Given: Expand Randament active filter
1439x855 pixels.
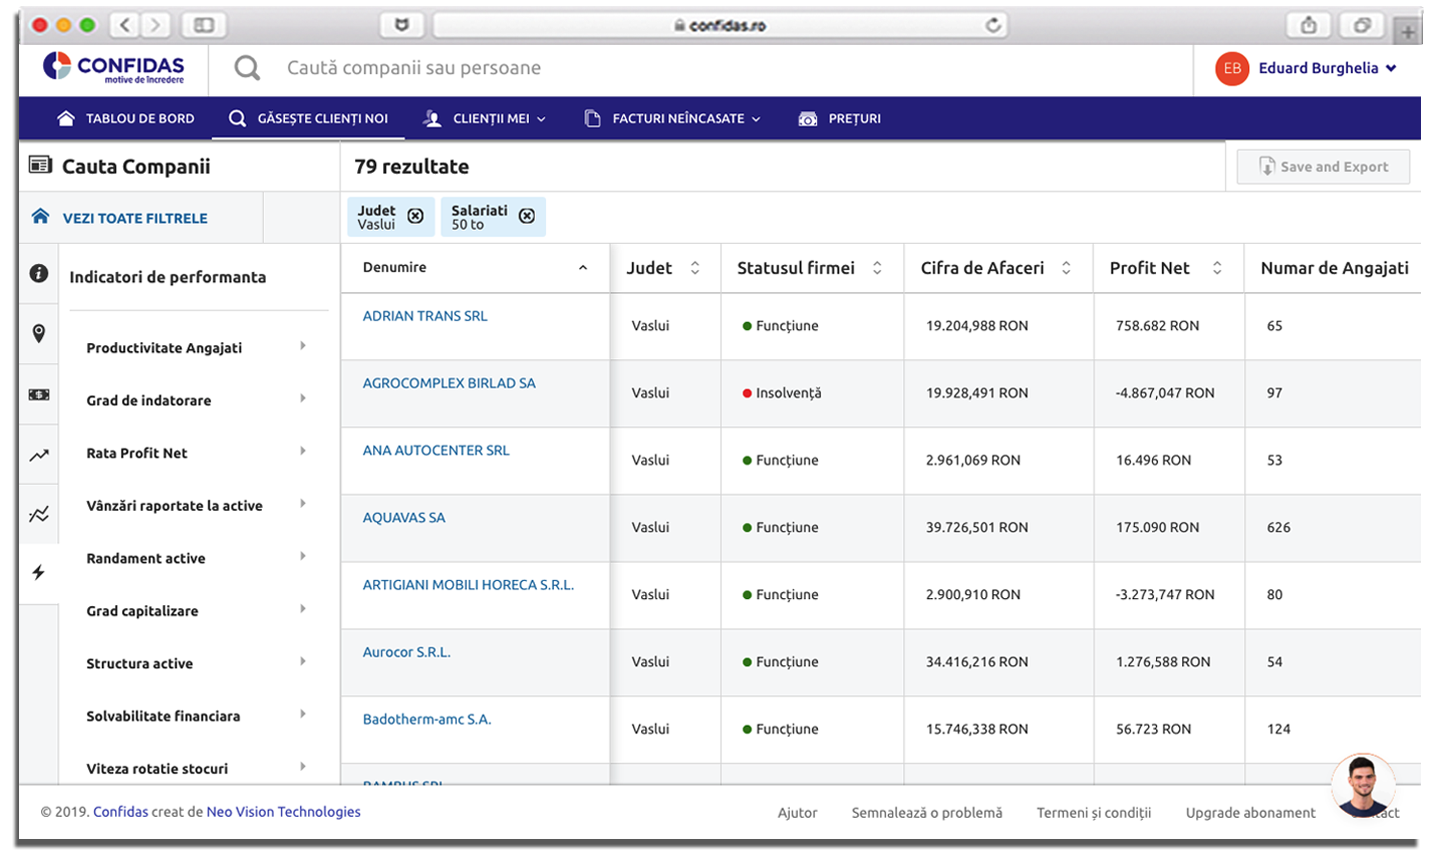Looking at the screenshot, I should coord(197,558).
